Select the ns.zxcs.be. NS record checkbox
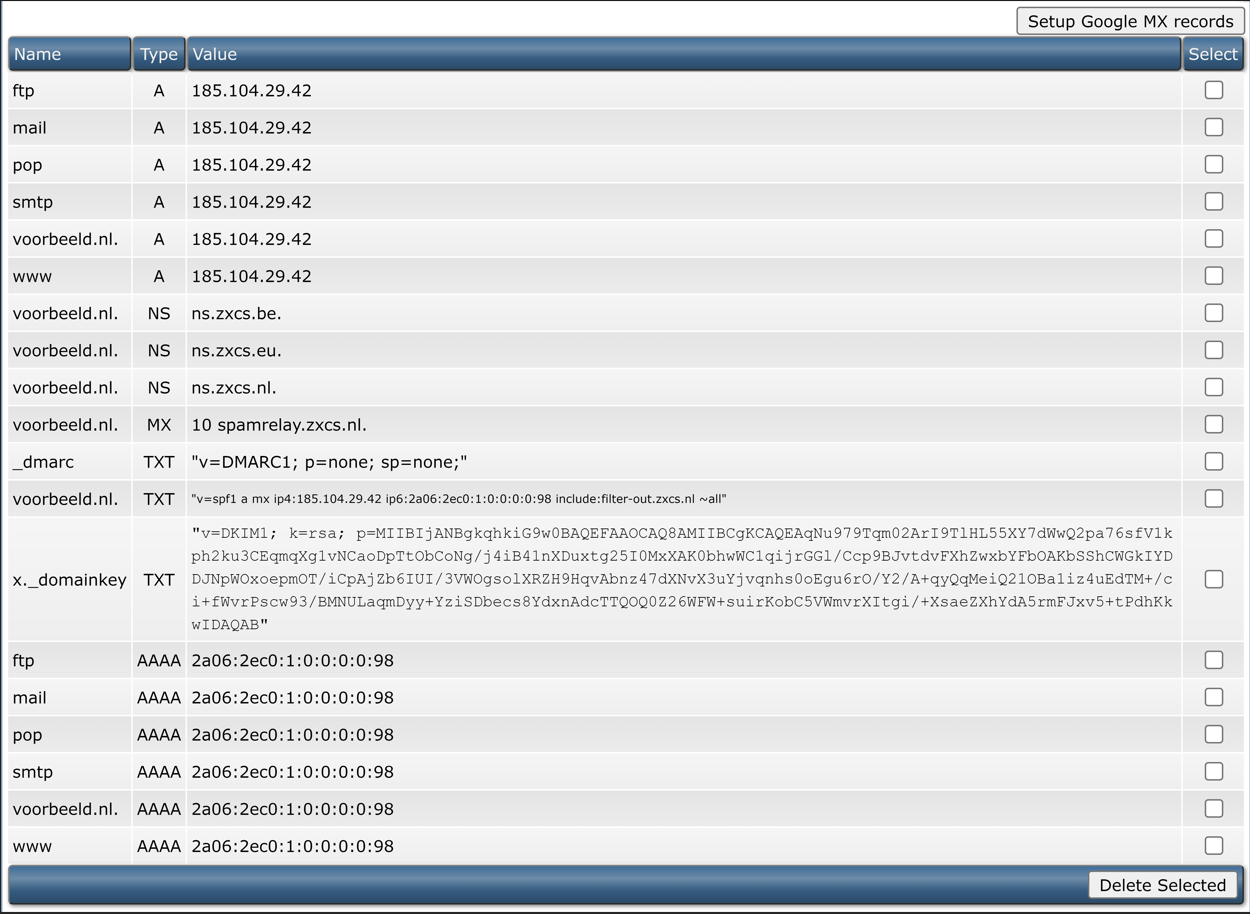This screenshot has height=914, width=1250. tap(1213, 313)
